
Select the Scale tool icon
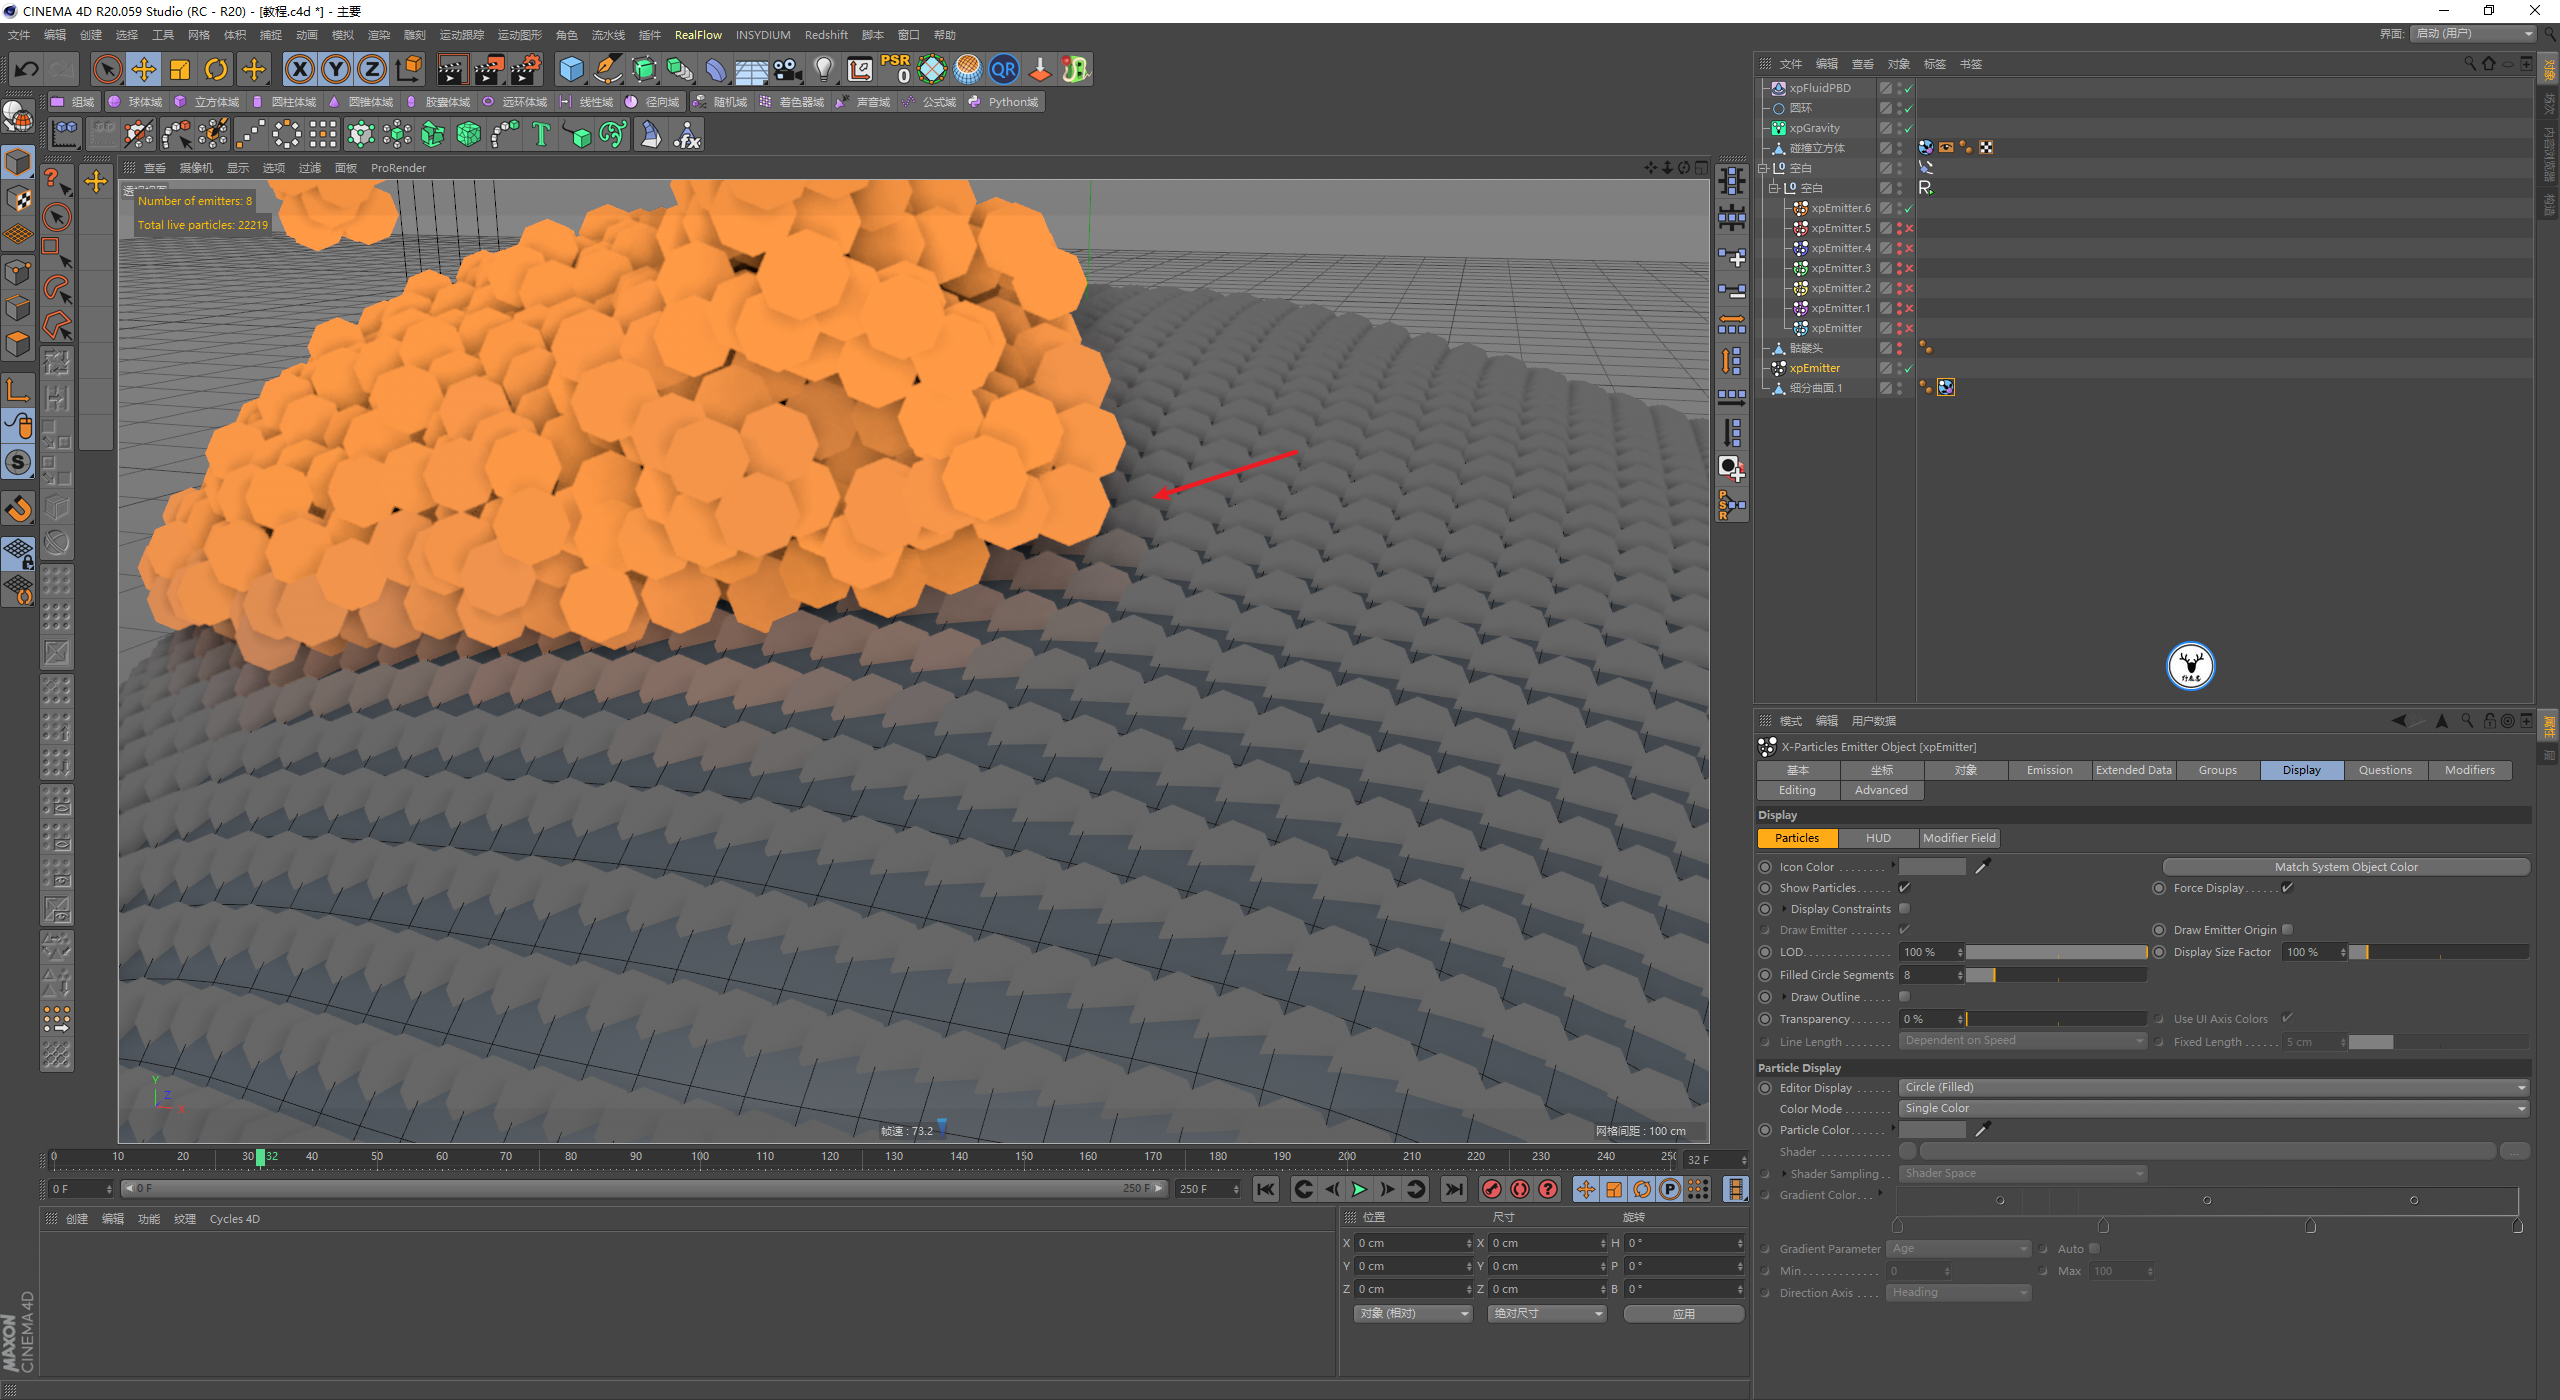click(180, 69)
